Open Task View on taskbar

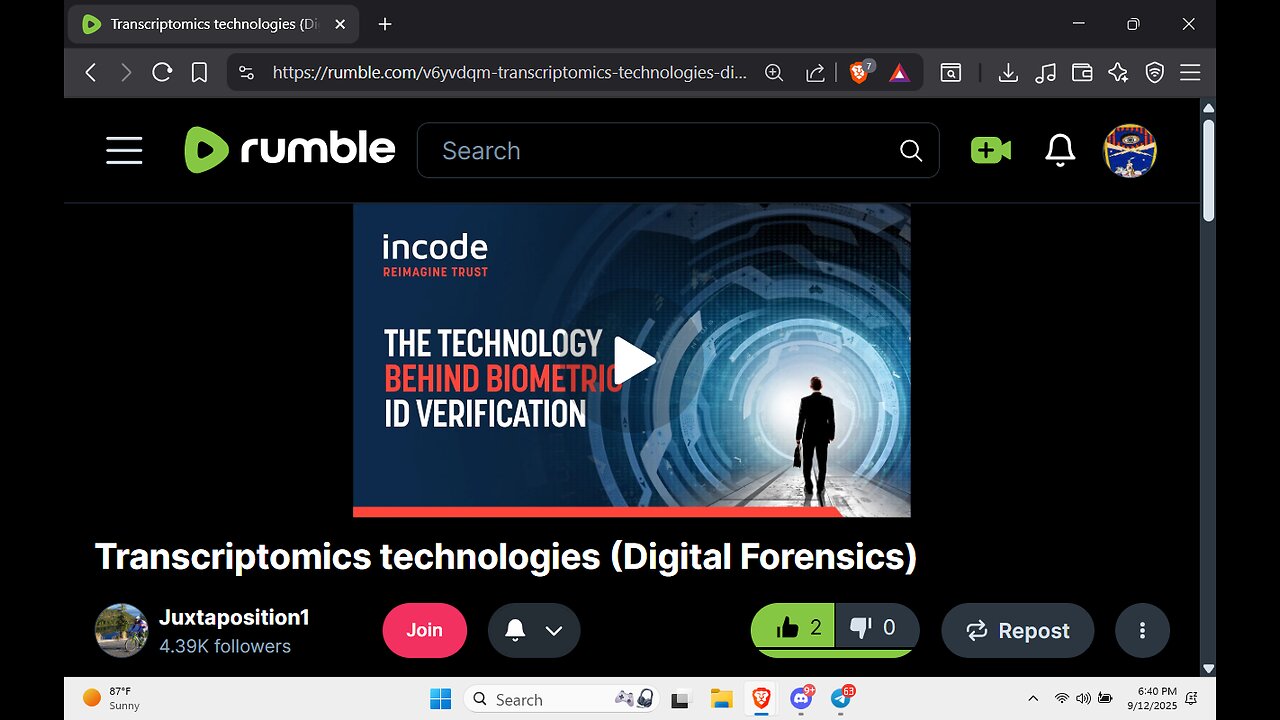click(681, 699)
